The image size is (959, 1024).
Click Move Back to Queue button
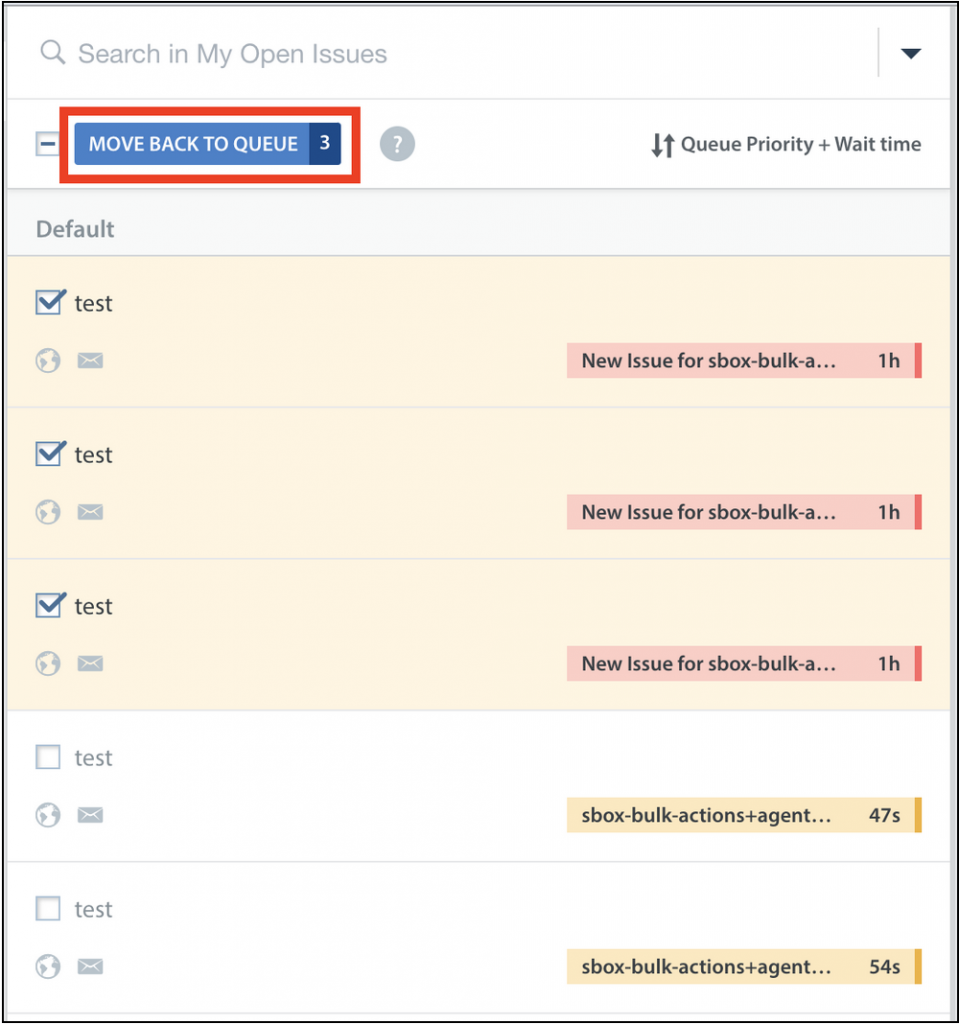pos(208,144)
